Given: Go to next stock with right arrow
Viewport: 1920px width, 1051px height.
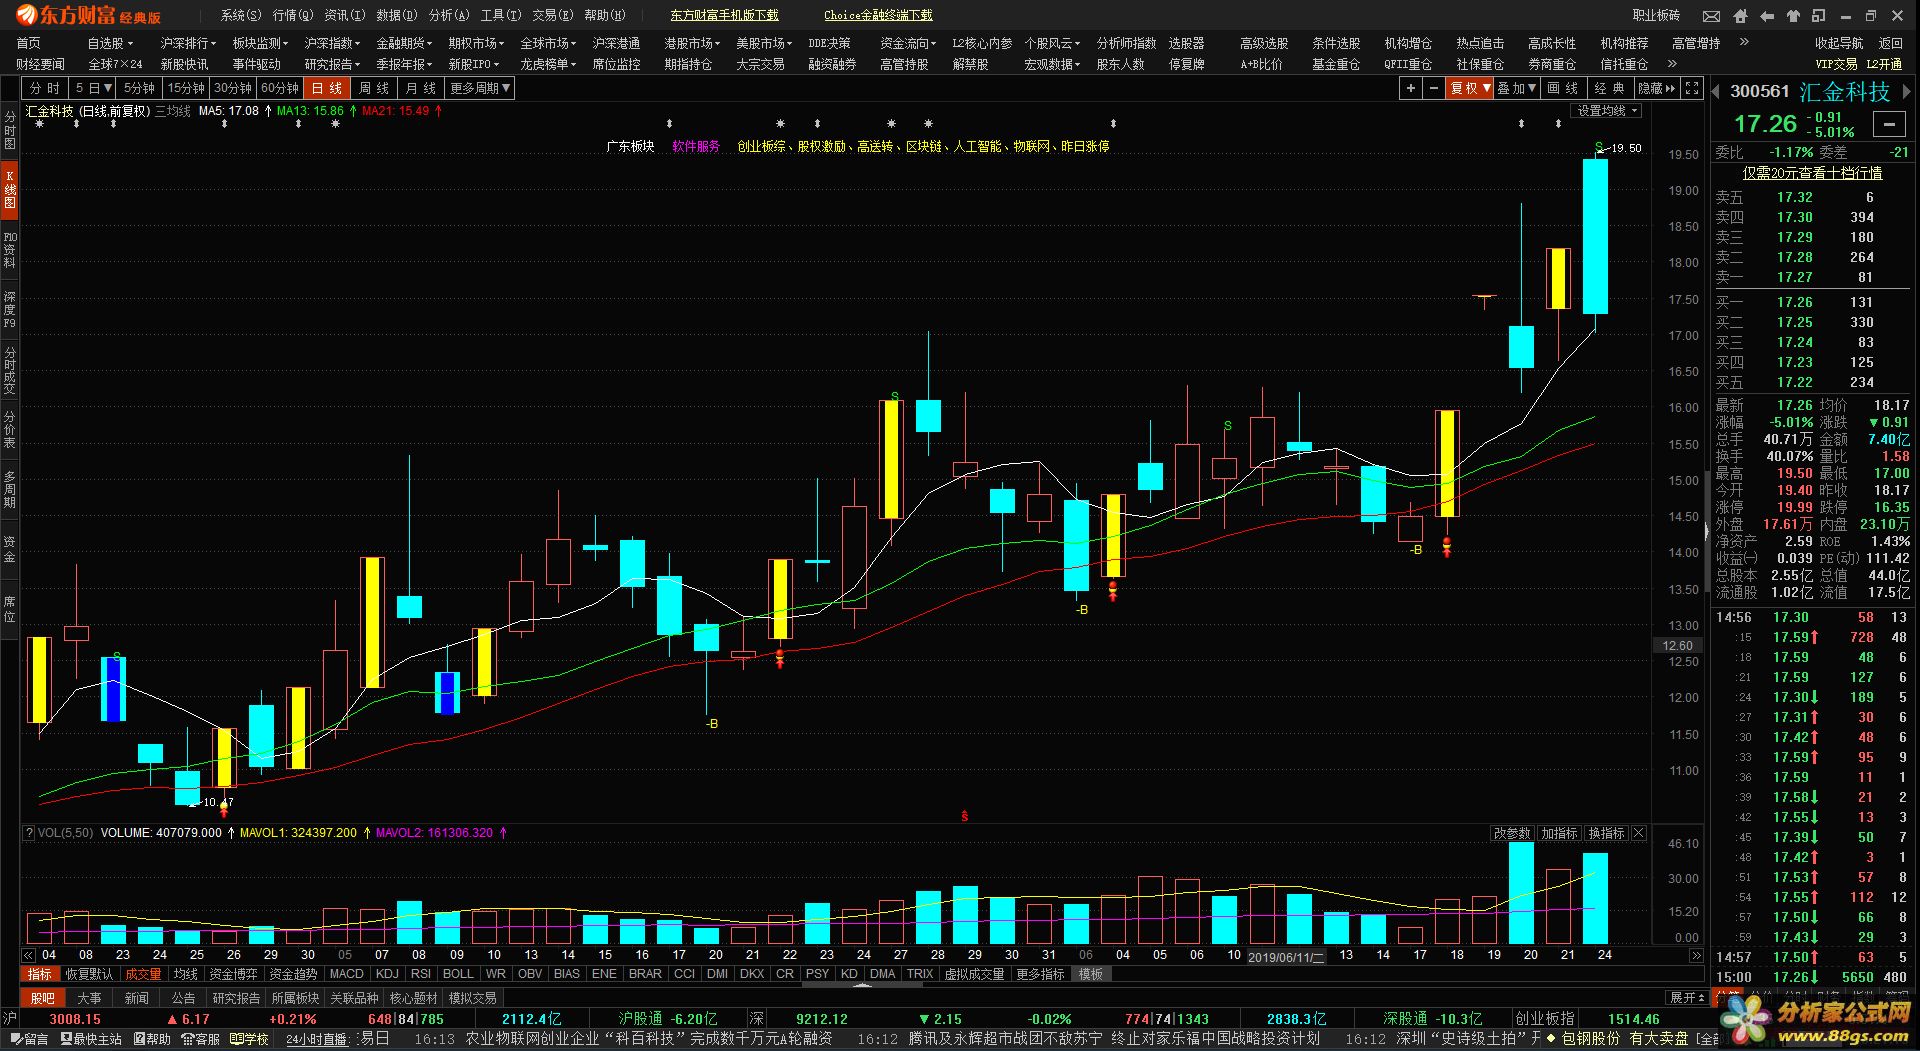Looking at the screenshot, I should pyautogui.click(x=1906, y=92).
